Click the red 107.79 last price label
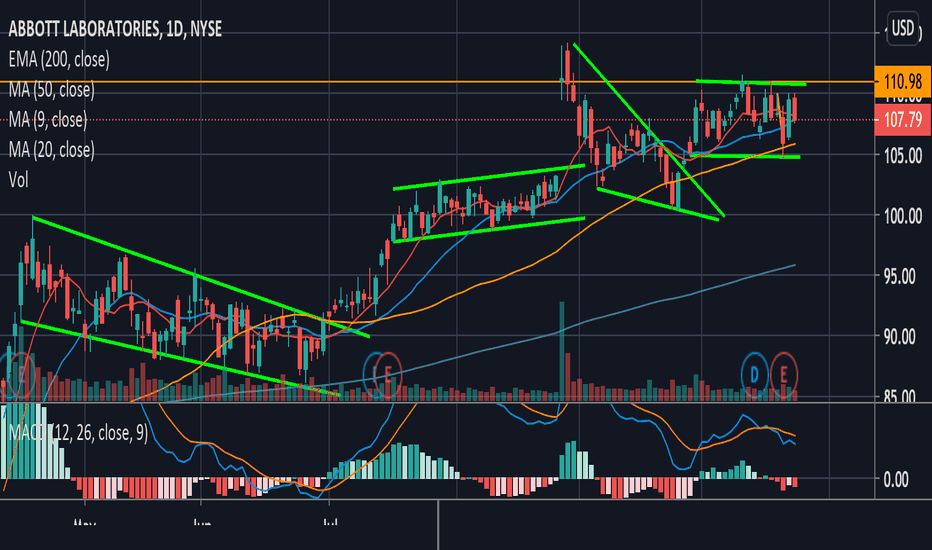 coord(902,120)
